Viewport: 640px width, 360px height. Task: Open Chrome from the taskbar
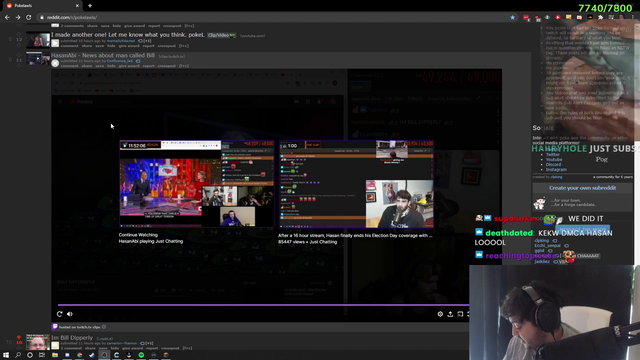point(80,355)
